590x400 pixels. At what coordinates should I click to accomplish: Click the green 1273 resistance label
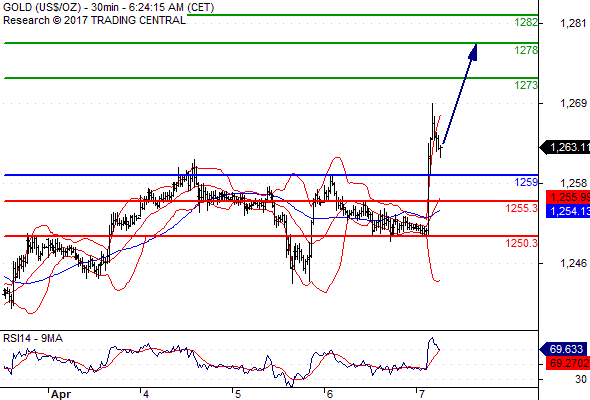tap(526, 85)
